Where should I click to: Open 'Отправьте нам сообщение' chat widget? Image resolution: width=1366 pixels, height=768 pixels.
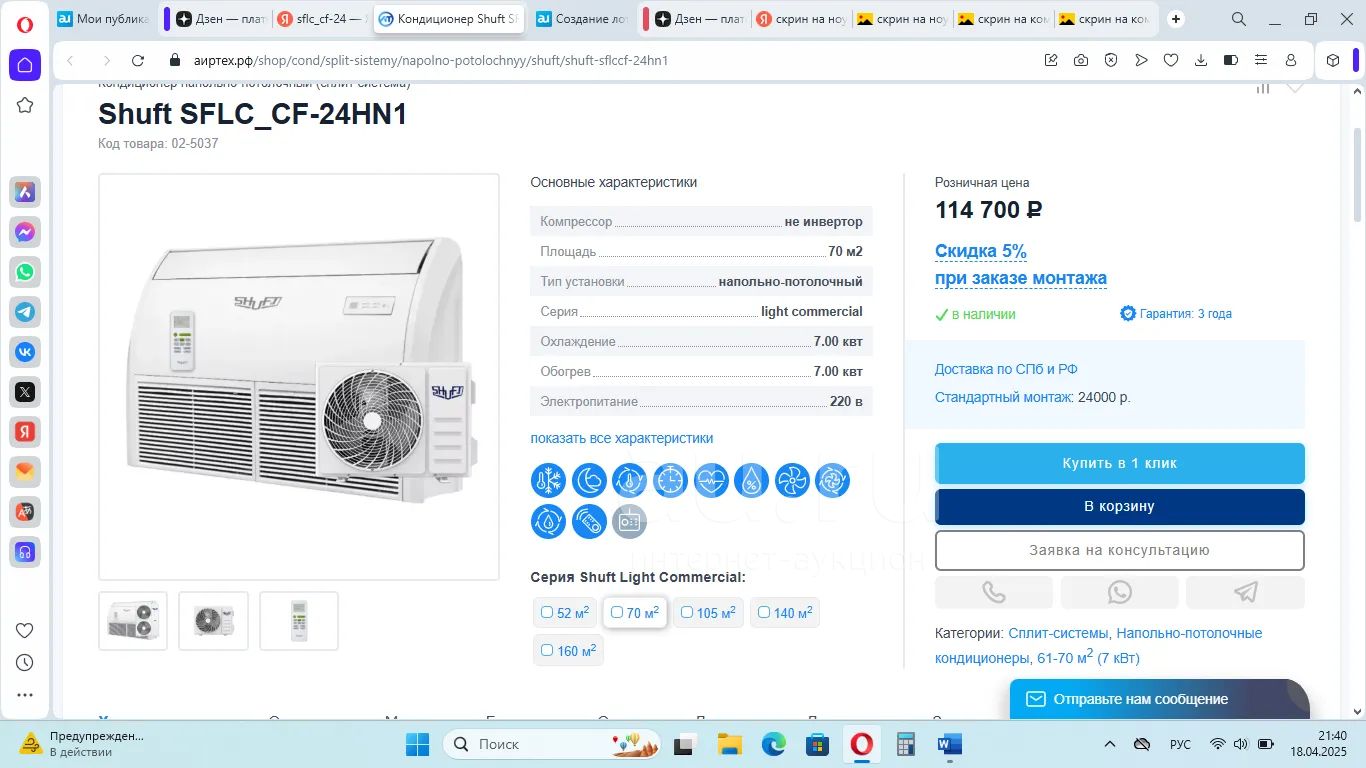pos(1159,699)
